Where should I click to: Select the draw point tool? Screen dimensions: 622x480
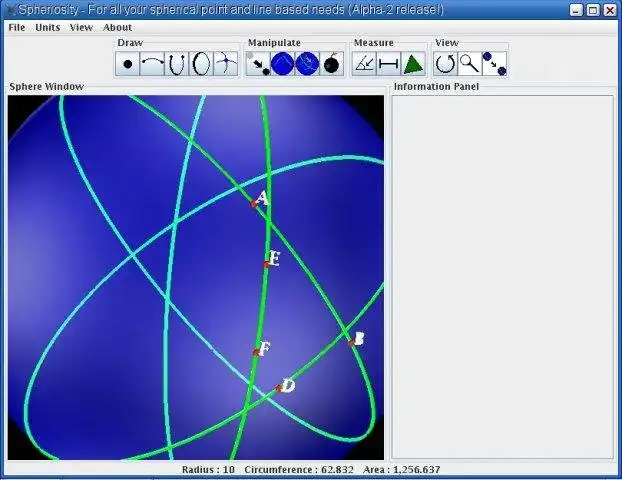[x=128, y=64]
